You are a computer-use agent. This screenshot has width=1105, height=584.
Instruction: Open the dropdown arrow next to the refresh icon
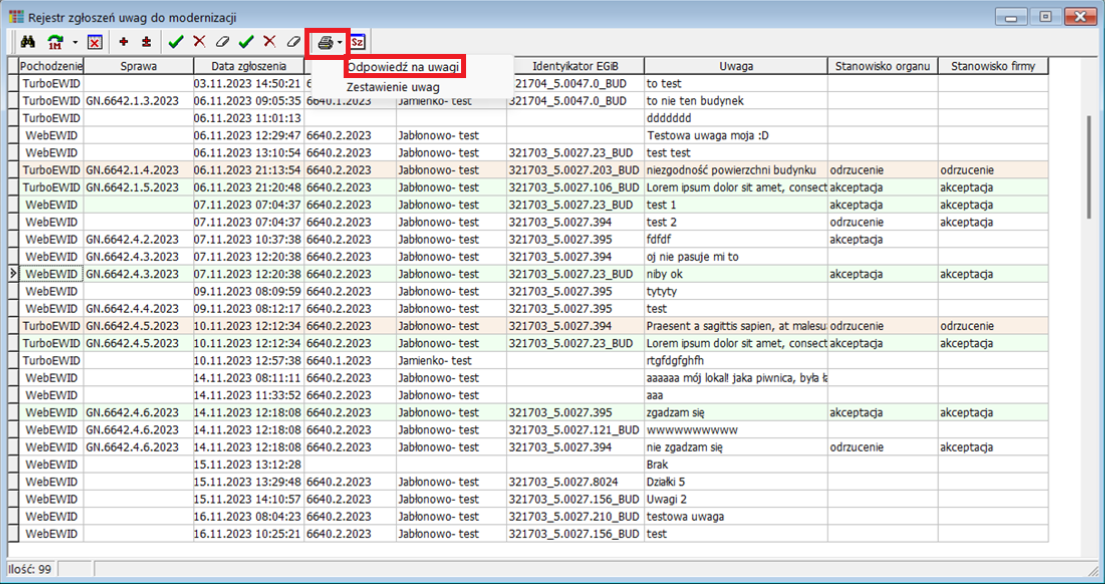[74, 43]
